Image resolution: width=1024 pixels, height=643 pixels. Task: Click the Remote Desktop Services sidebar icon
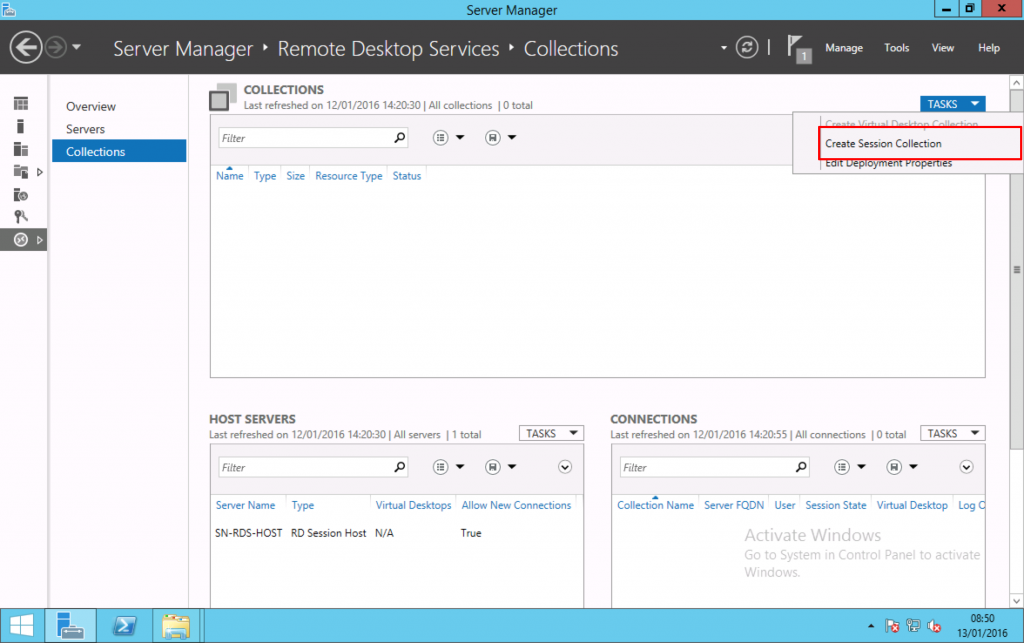(21, 240)
